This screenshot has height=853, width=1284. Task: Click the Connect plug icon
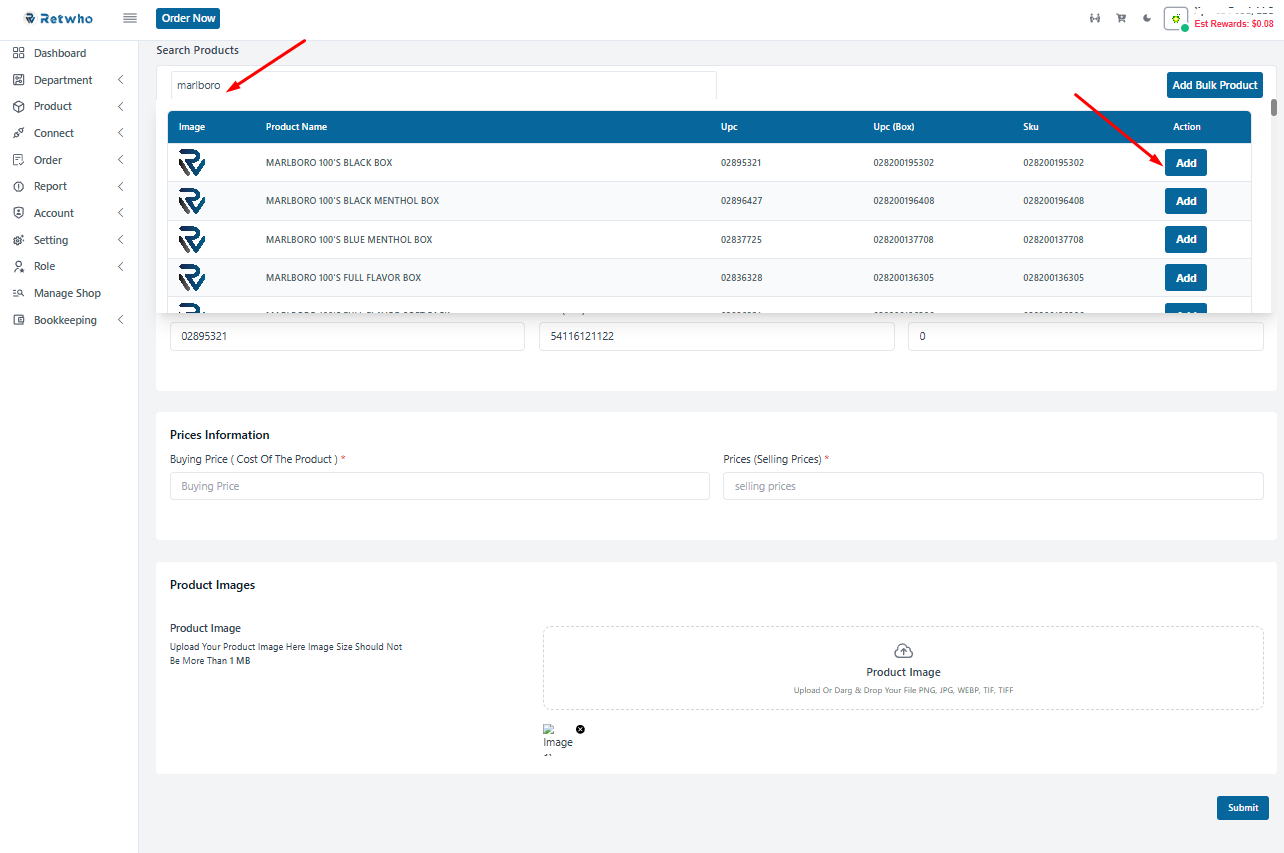[19, 133]
